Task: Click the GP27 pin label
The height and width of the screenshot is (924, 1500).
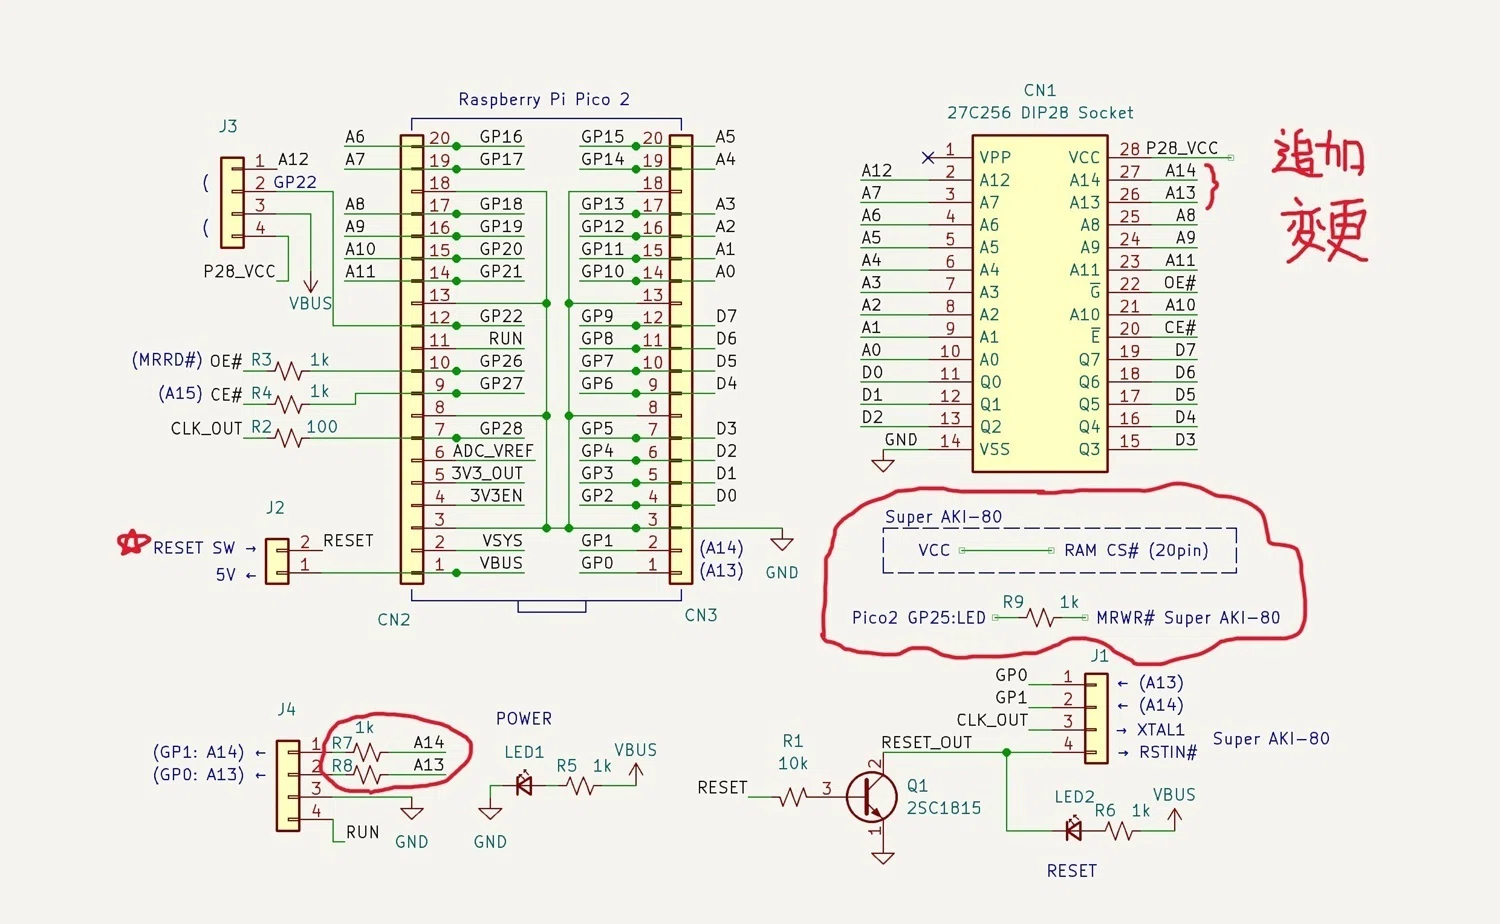Action: tap(501, 383)
